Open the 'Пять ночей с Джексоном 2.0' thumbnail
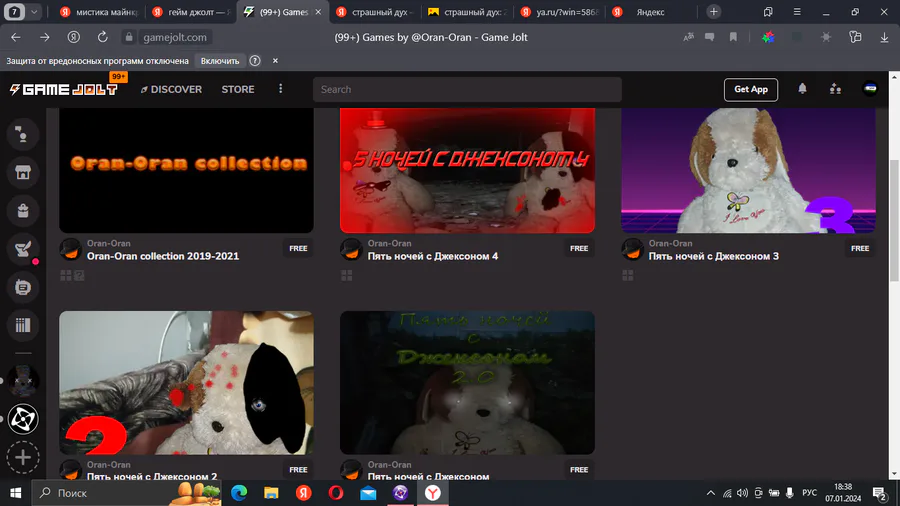Viewport: 900px width, 506px height. pos(467,383)
